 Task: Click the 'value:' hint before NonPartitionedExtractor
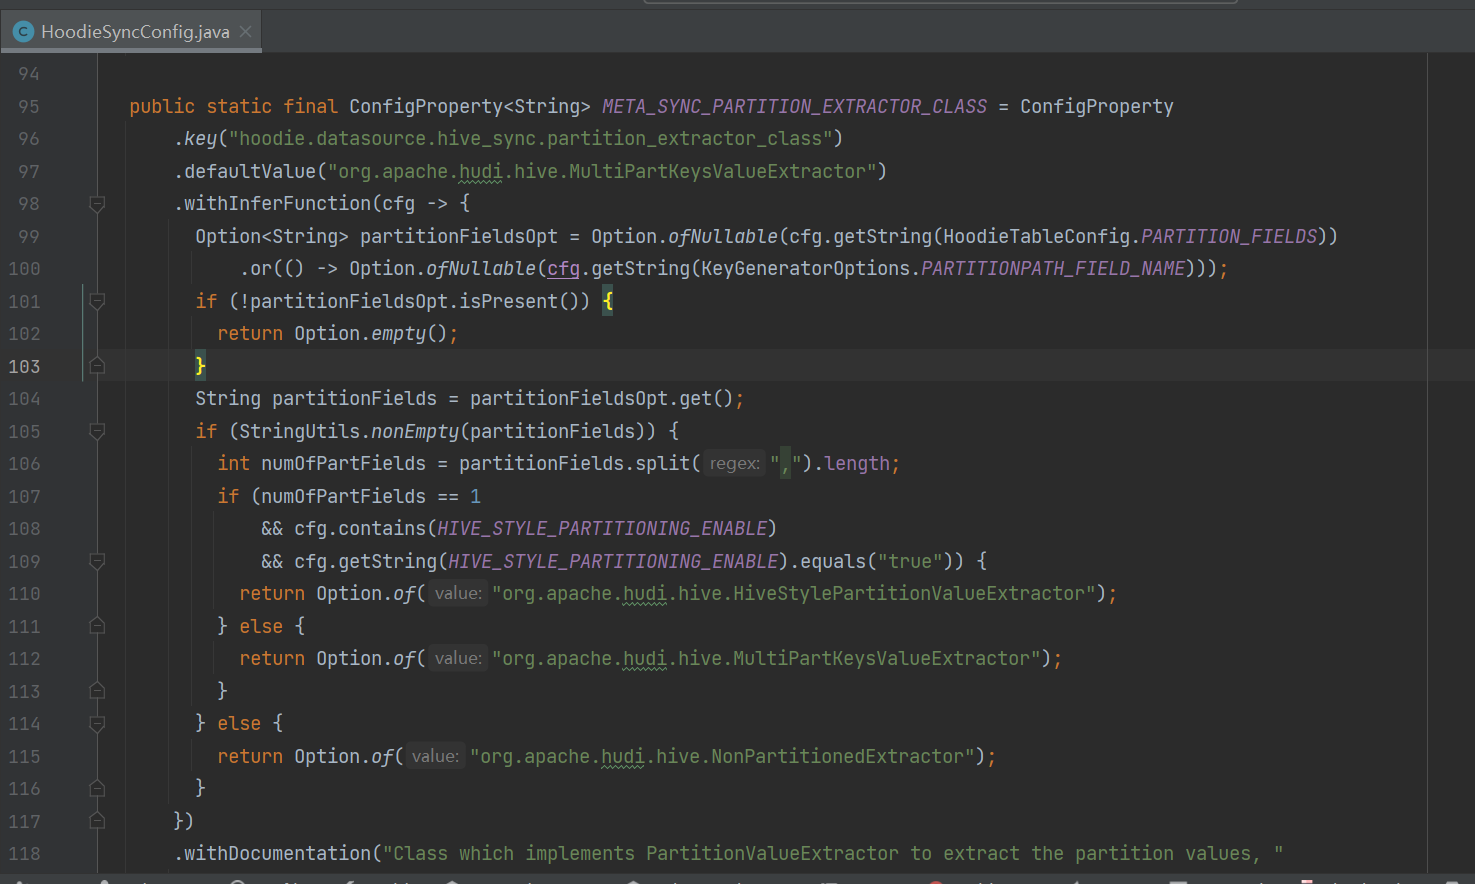coord(435,756)
